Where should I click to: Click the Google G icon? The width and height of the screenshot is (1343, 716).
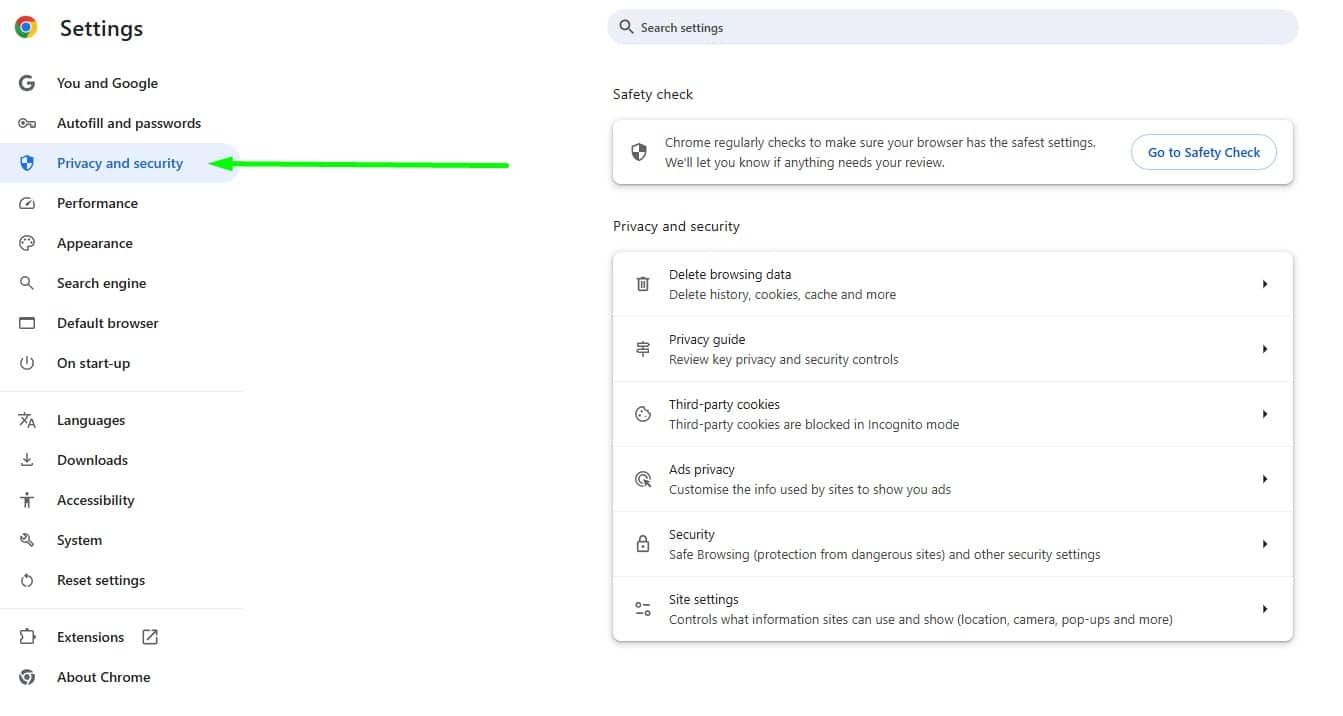click(27, 83)
